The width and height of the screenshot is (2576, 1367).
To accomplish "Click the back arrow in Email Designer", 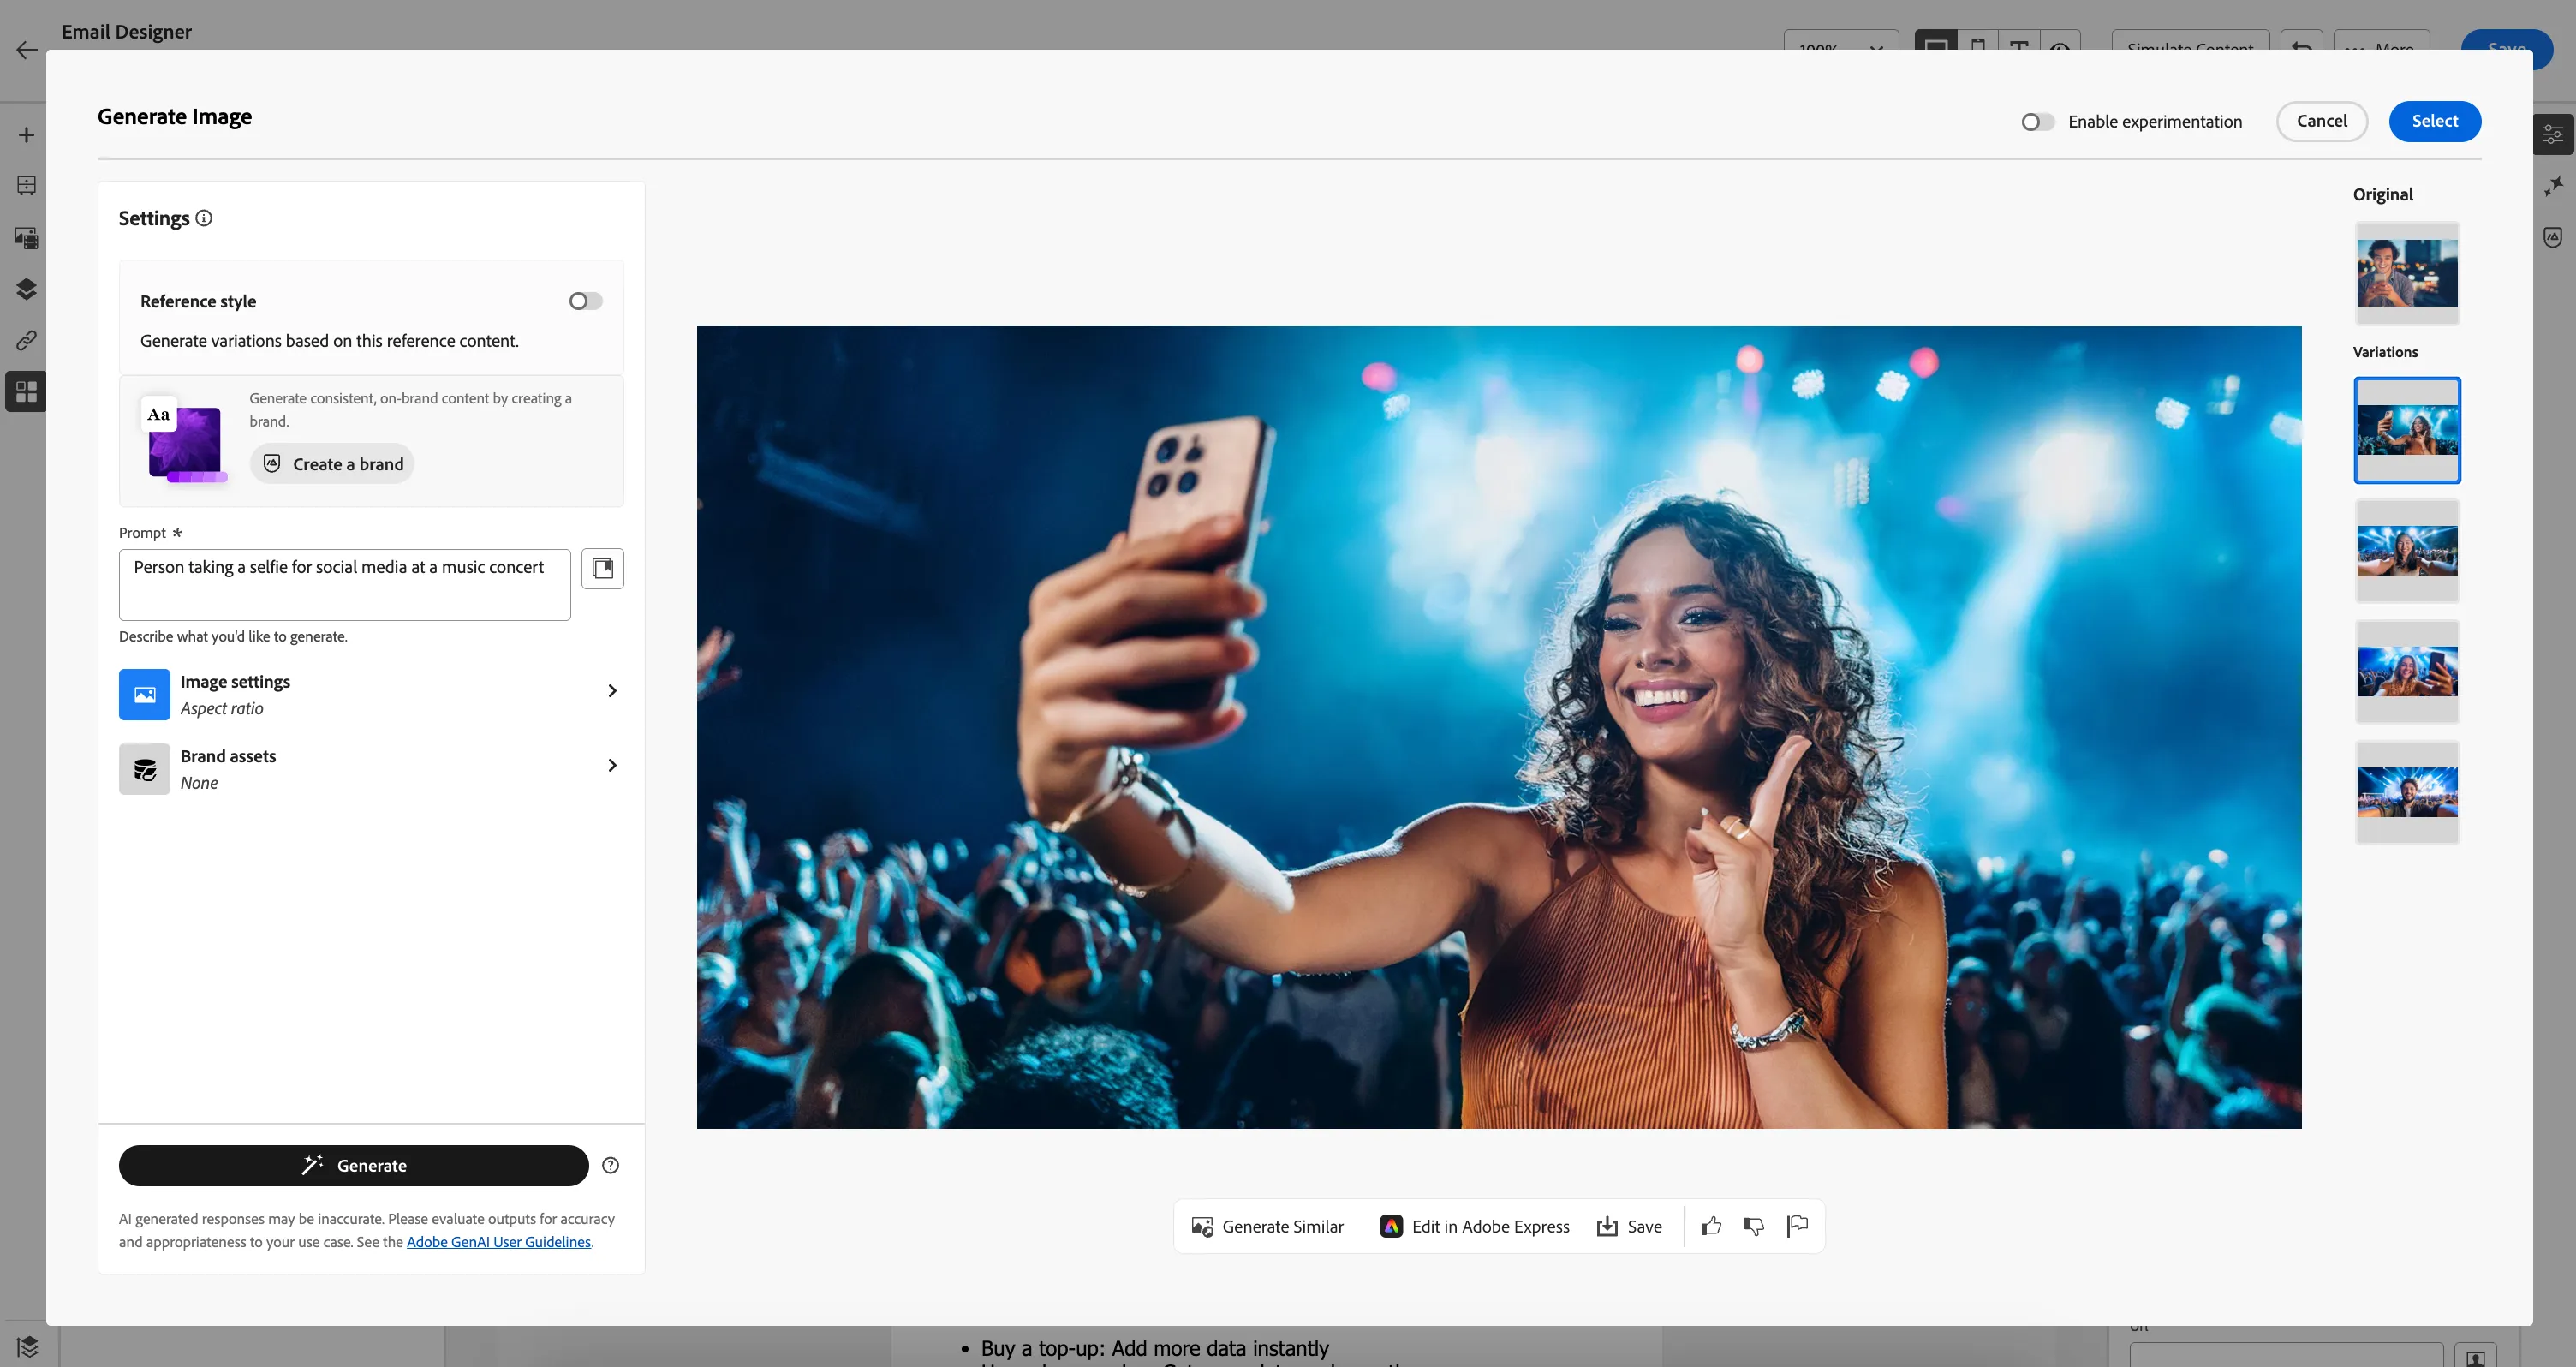I will (27, 50).
